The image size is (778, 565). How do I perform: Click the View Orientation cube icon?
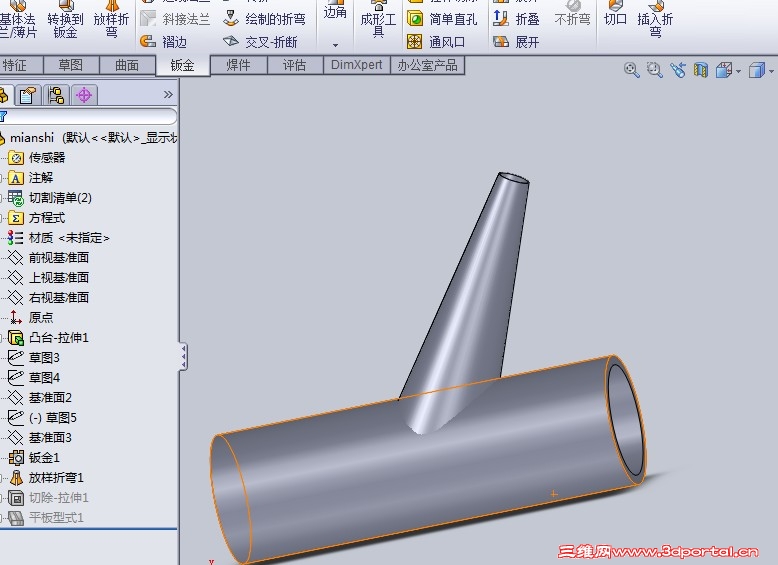coord(724,70)
